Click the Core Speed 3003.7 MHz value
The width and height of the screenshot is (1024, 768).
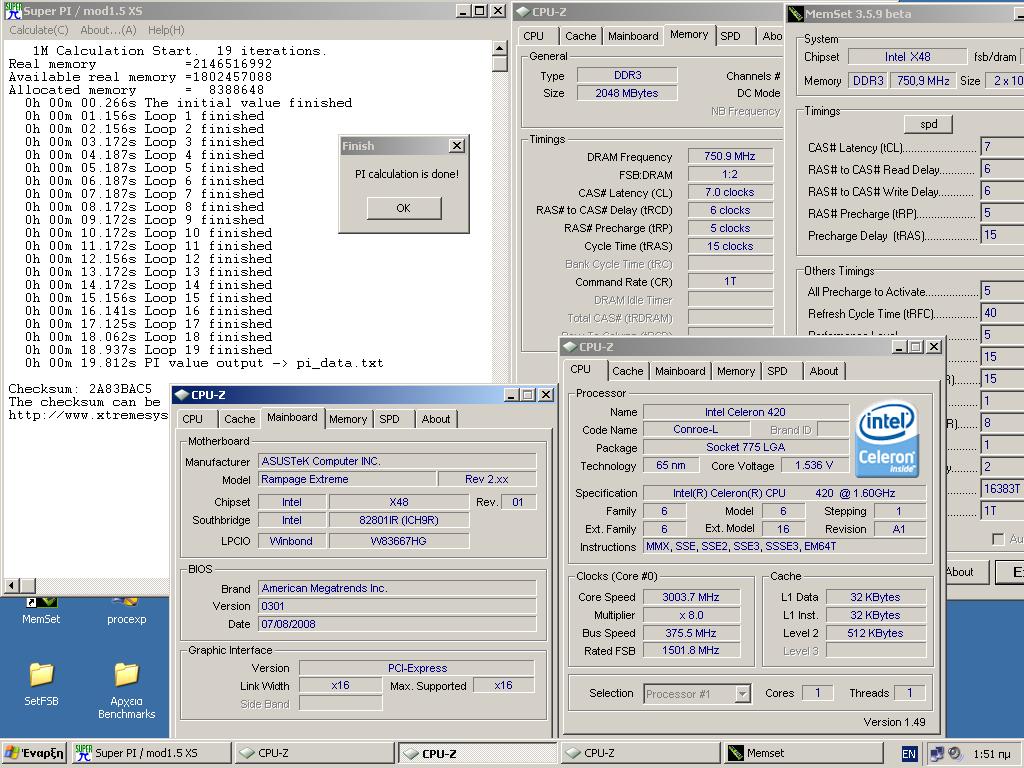(x=691, y=597)
